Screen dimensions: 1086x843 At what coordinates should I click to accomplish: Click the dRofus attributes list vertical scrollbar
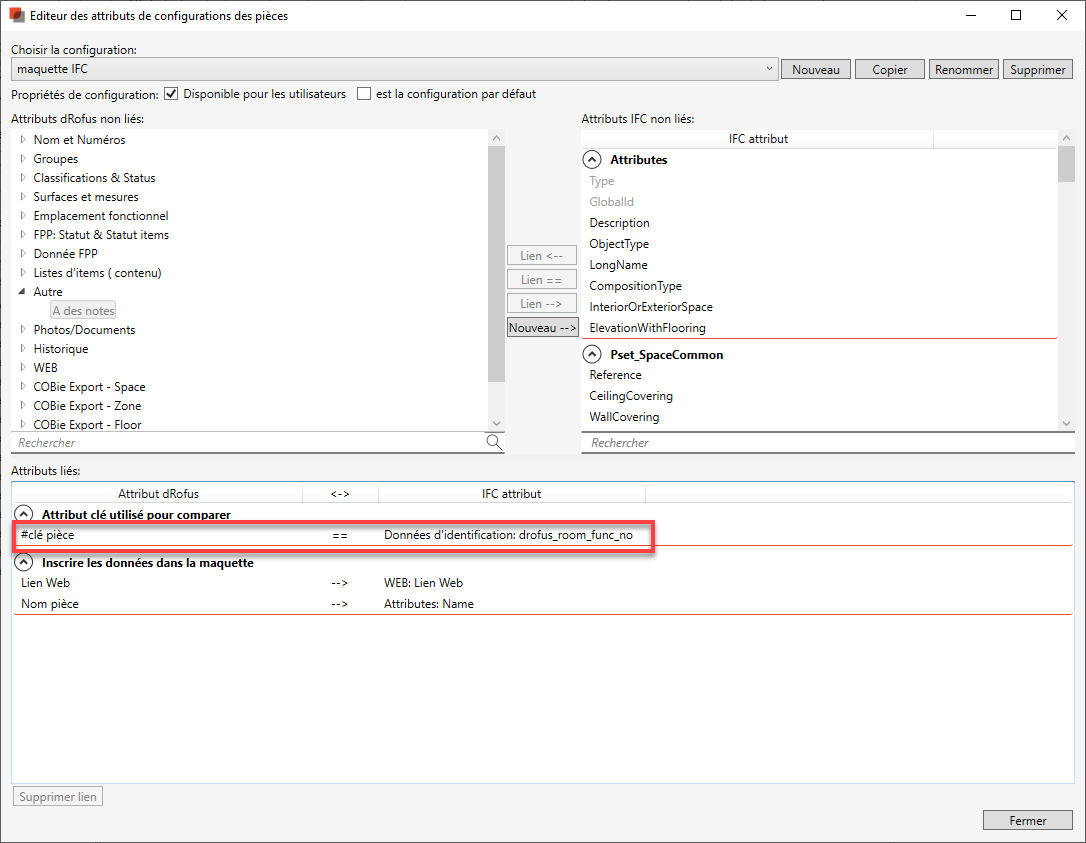coord(496,270)
